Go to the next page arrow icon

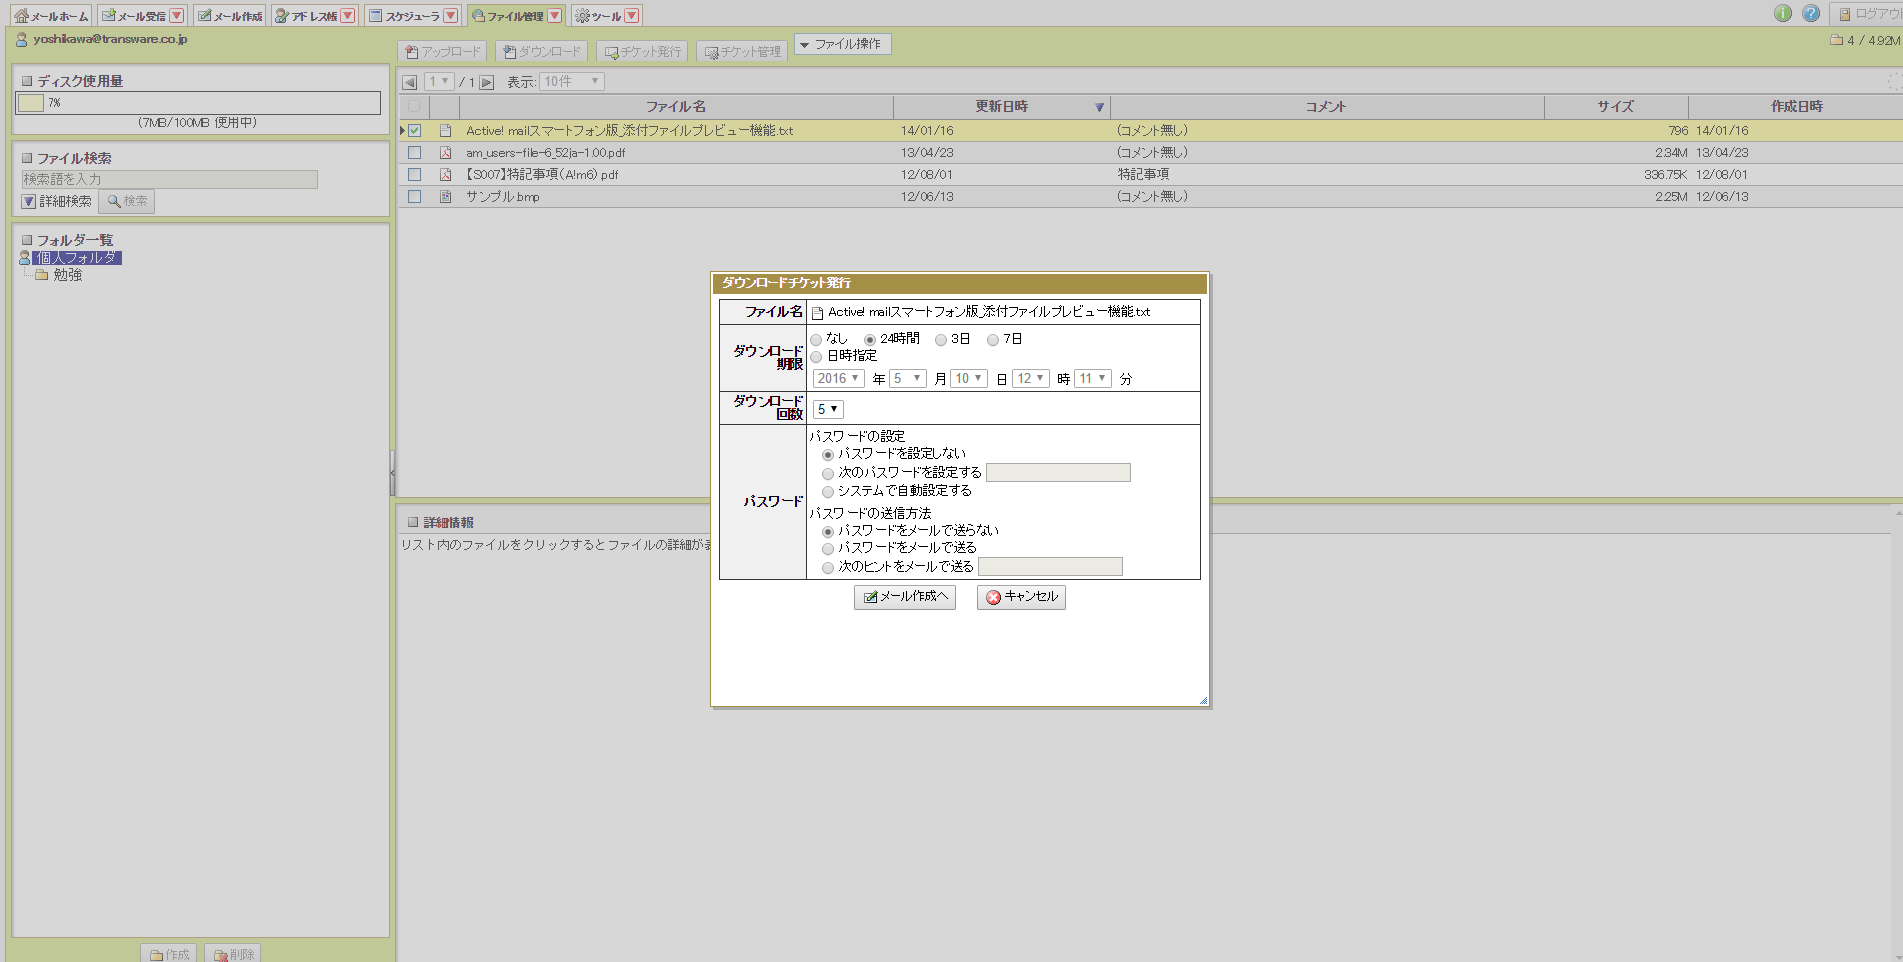487,82
